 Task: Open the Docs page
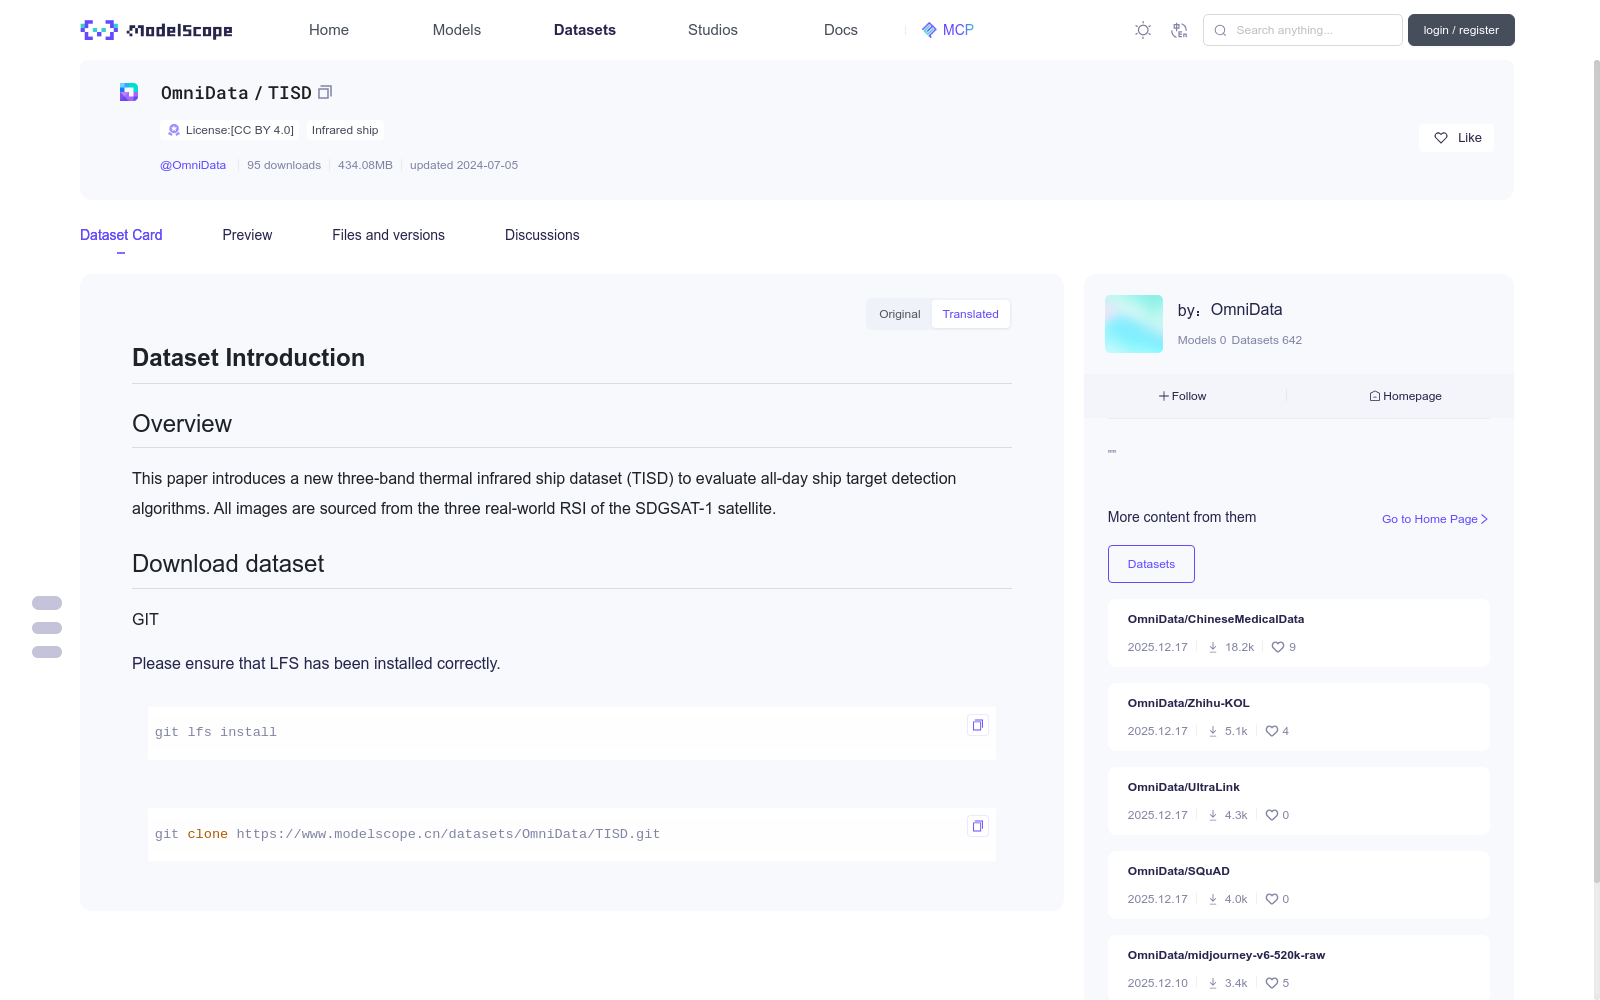coord(841,30)
